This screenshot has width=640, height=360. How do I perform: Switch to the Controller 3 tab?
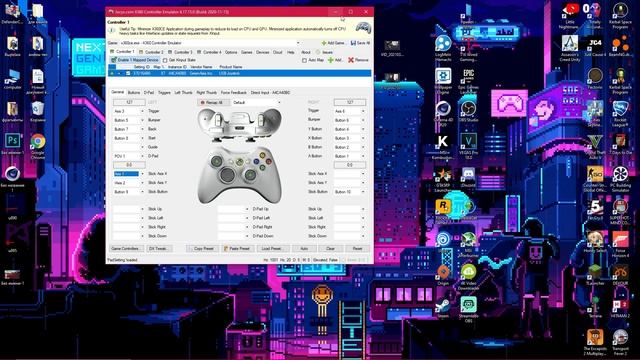point(180,52)
